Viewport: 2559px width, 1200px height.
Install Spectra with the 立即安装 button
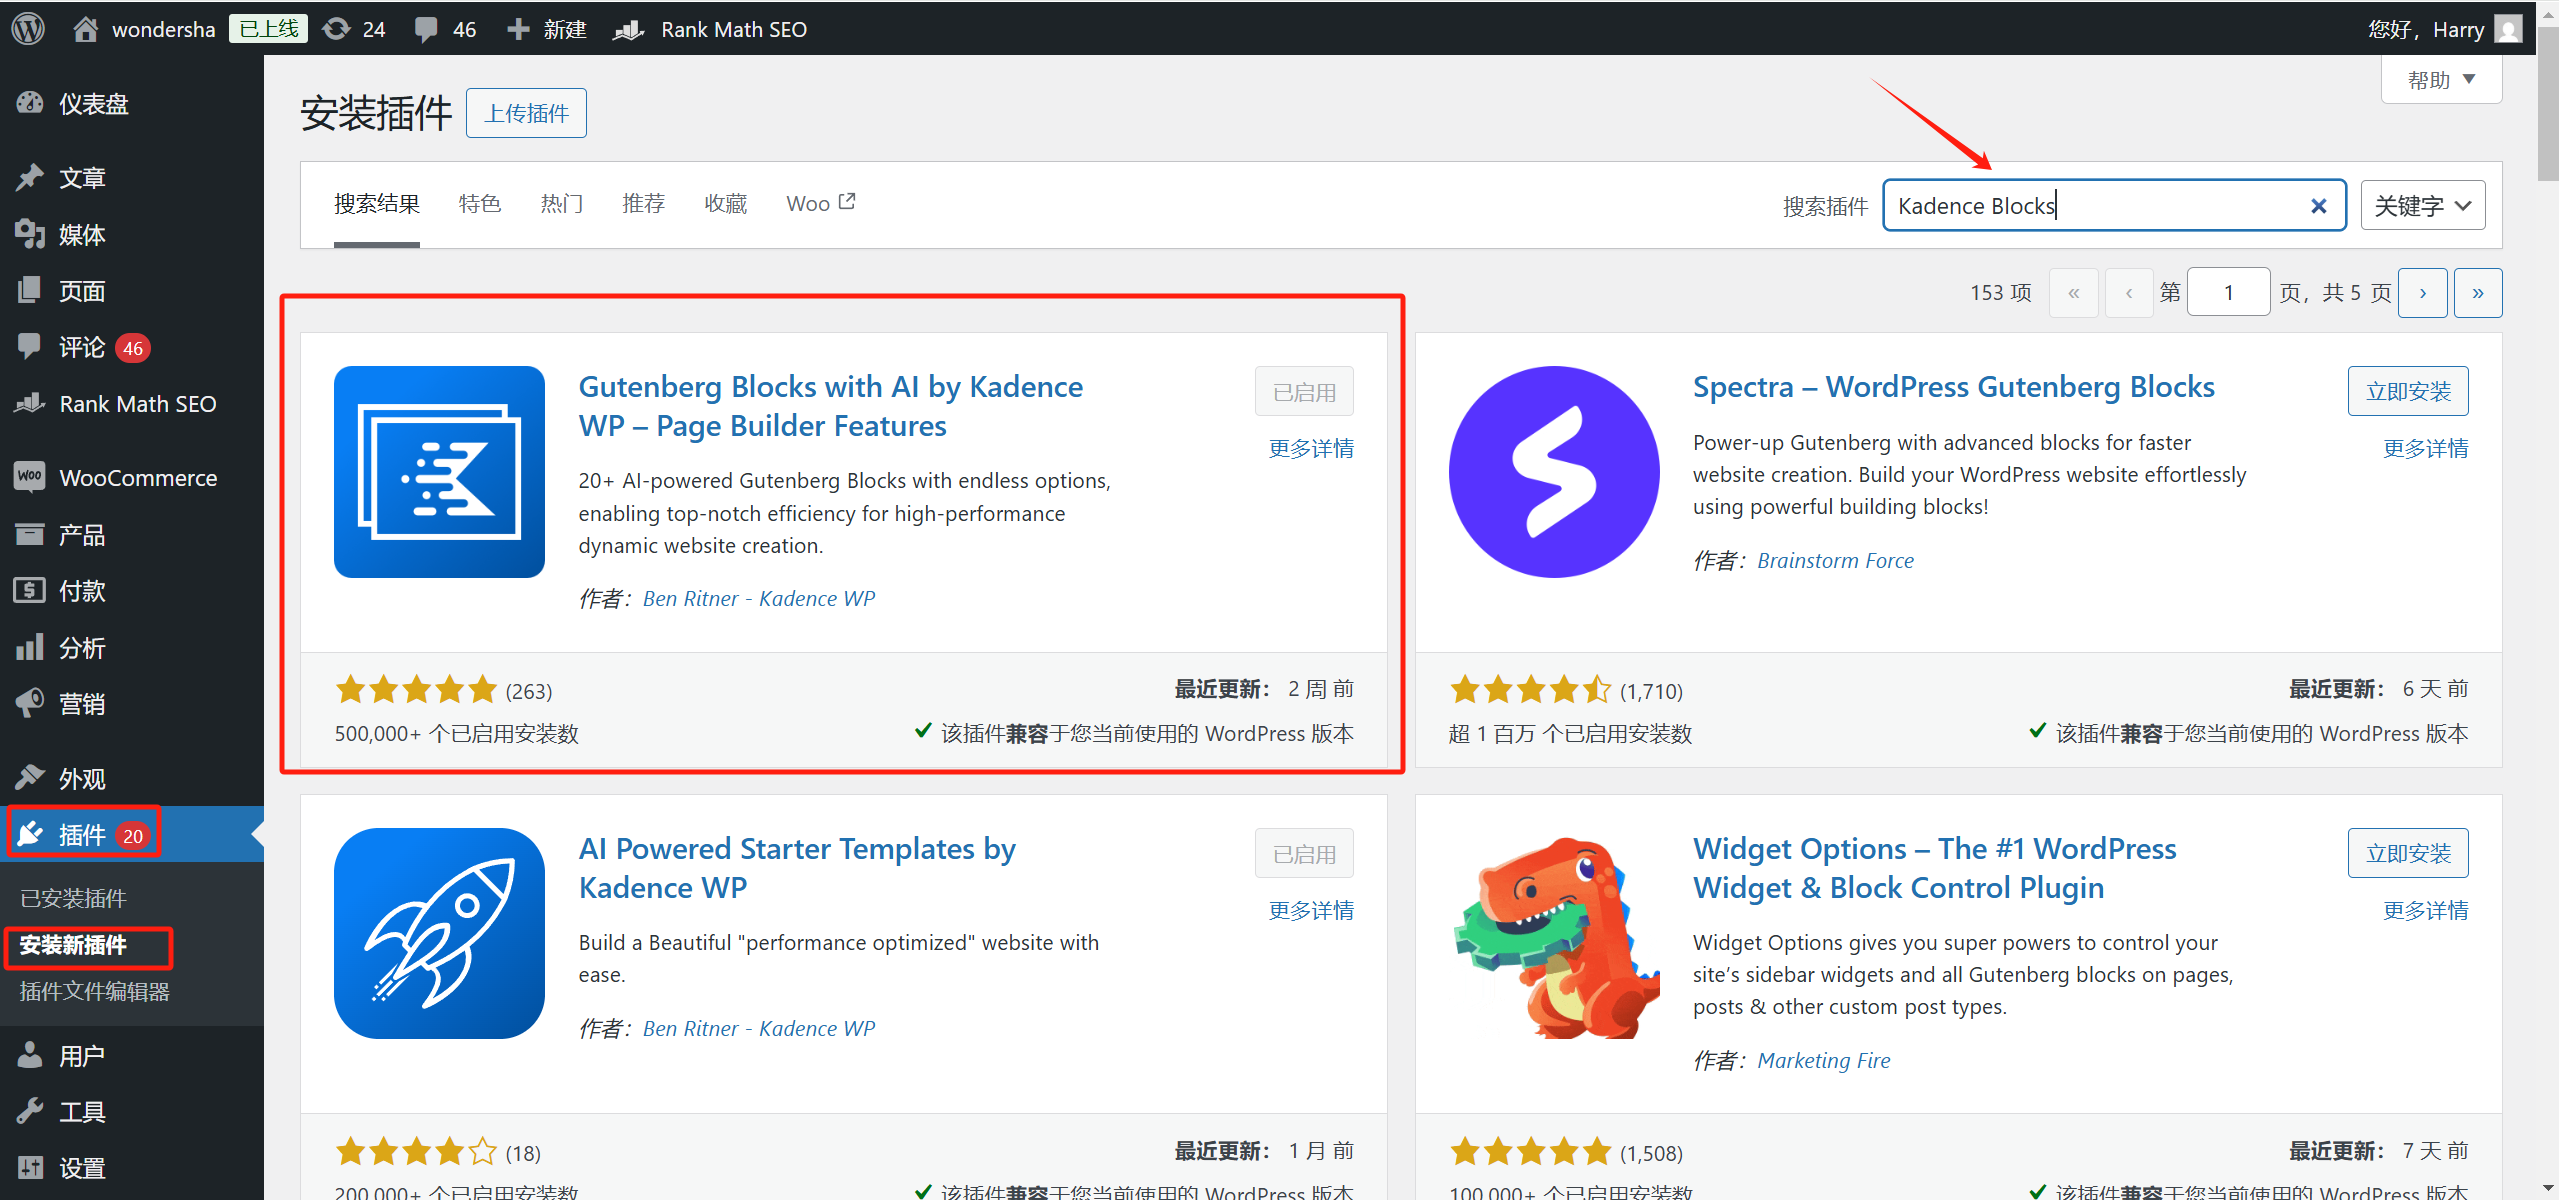tap(2407, 391)
